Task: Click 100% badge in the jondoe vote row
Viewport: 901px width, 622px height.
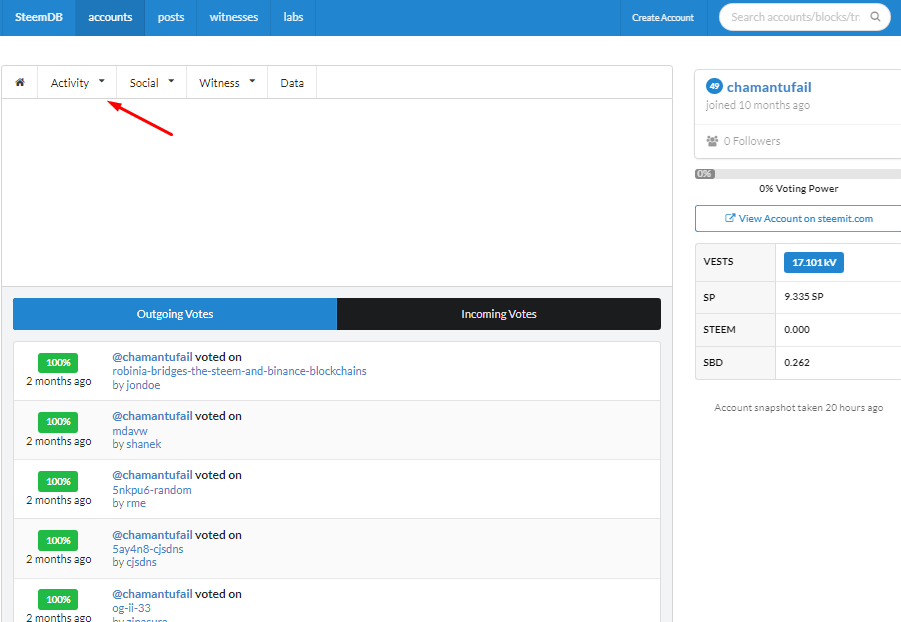Action: tap(58, 363)
